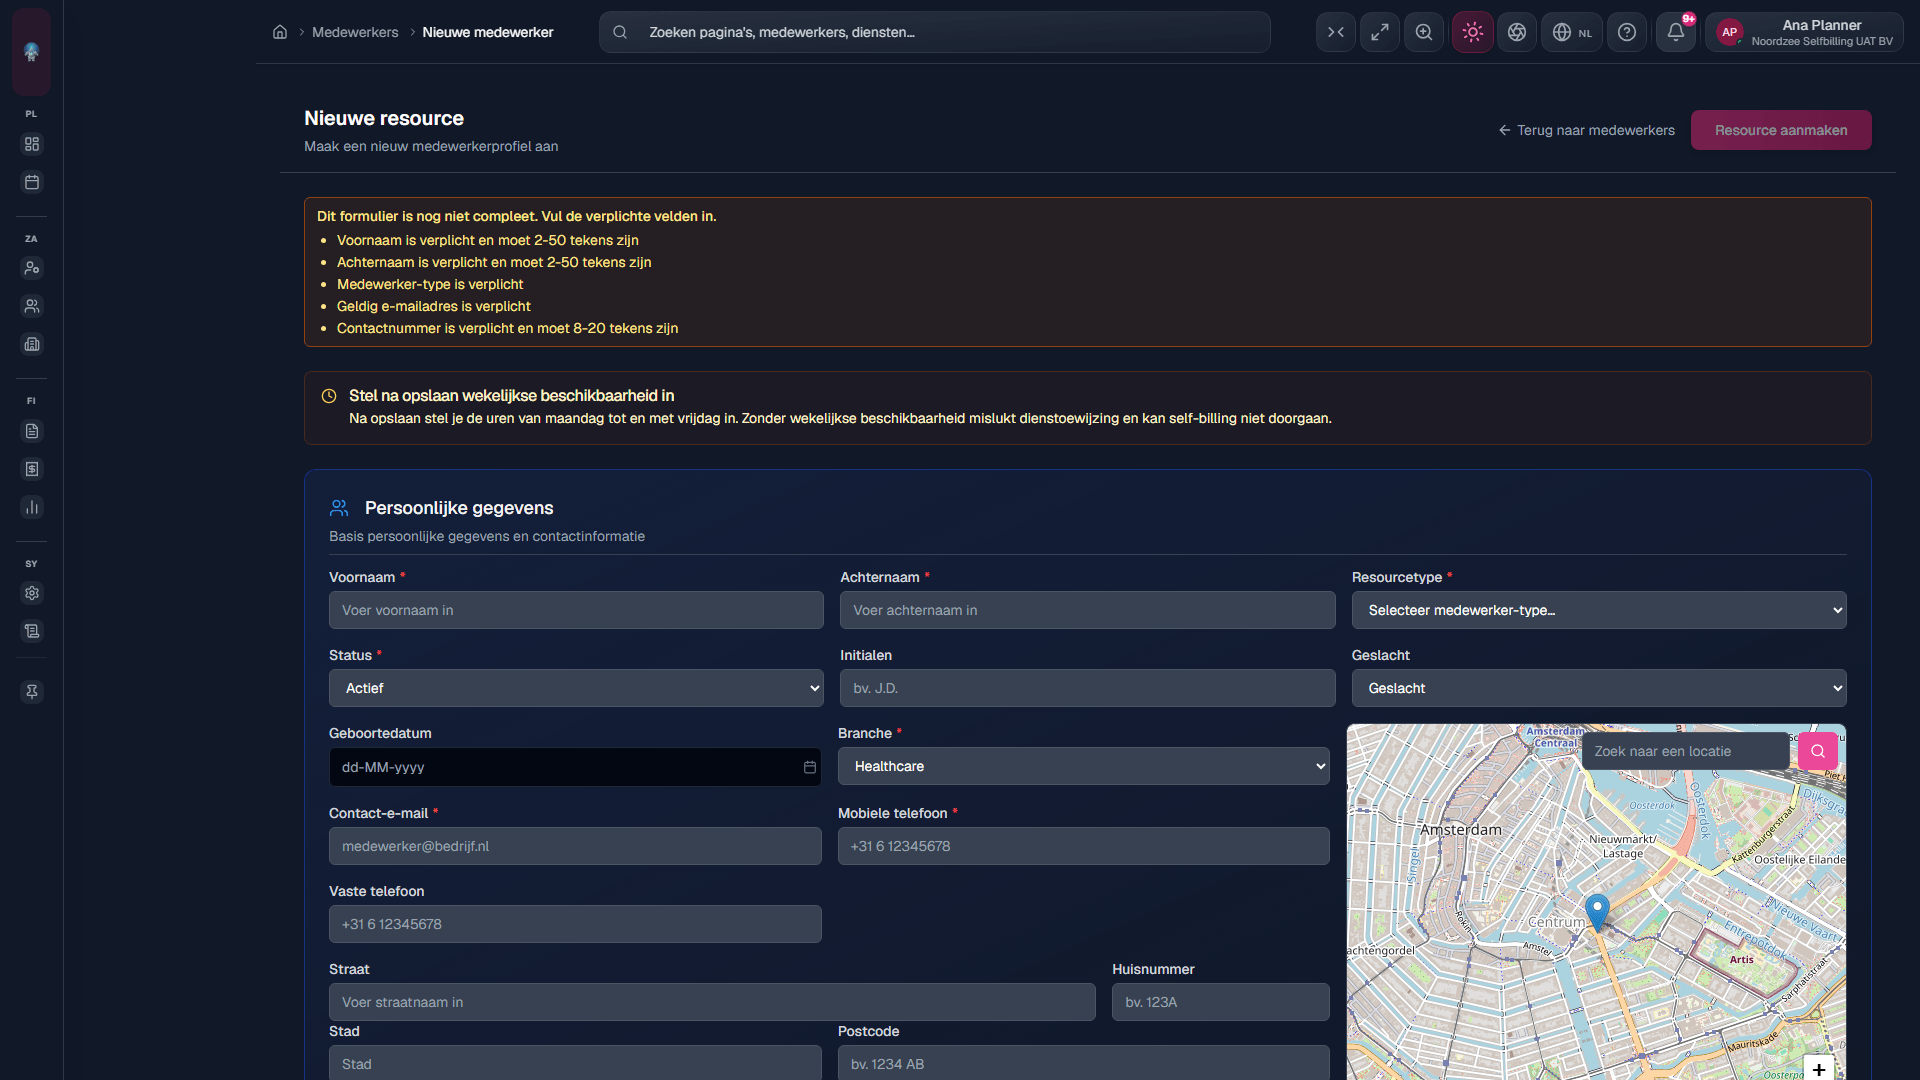The height and width of the screenshot is (1080, 1920).
Task: Click the Voornaam is verplicht error line
Action: 488,240
